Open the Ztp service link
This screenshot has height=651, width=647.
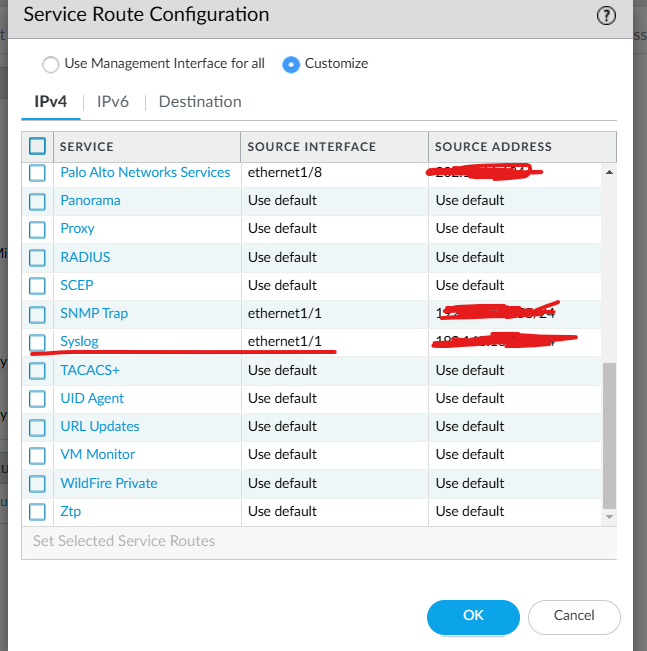[71, 512]
